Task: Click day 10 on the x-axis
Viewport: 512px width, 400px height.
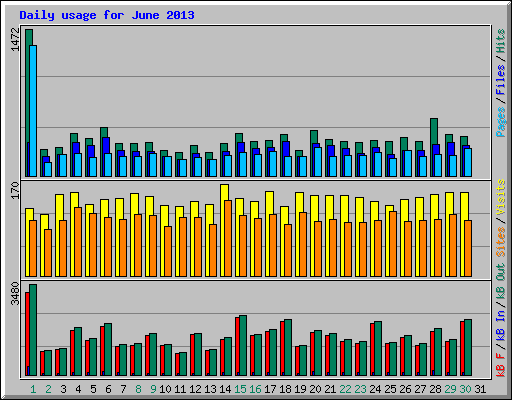Action: click(165, 389)
